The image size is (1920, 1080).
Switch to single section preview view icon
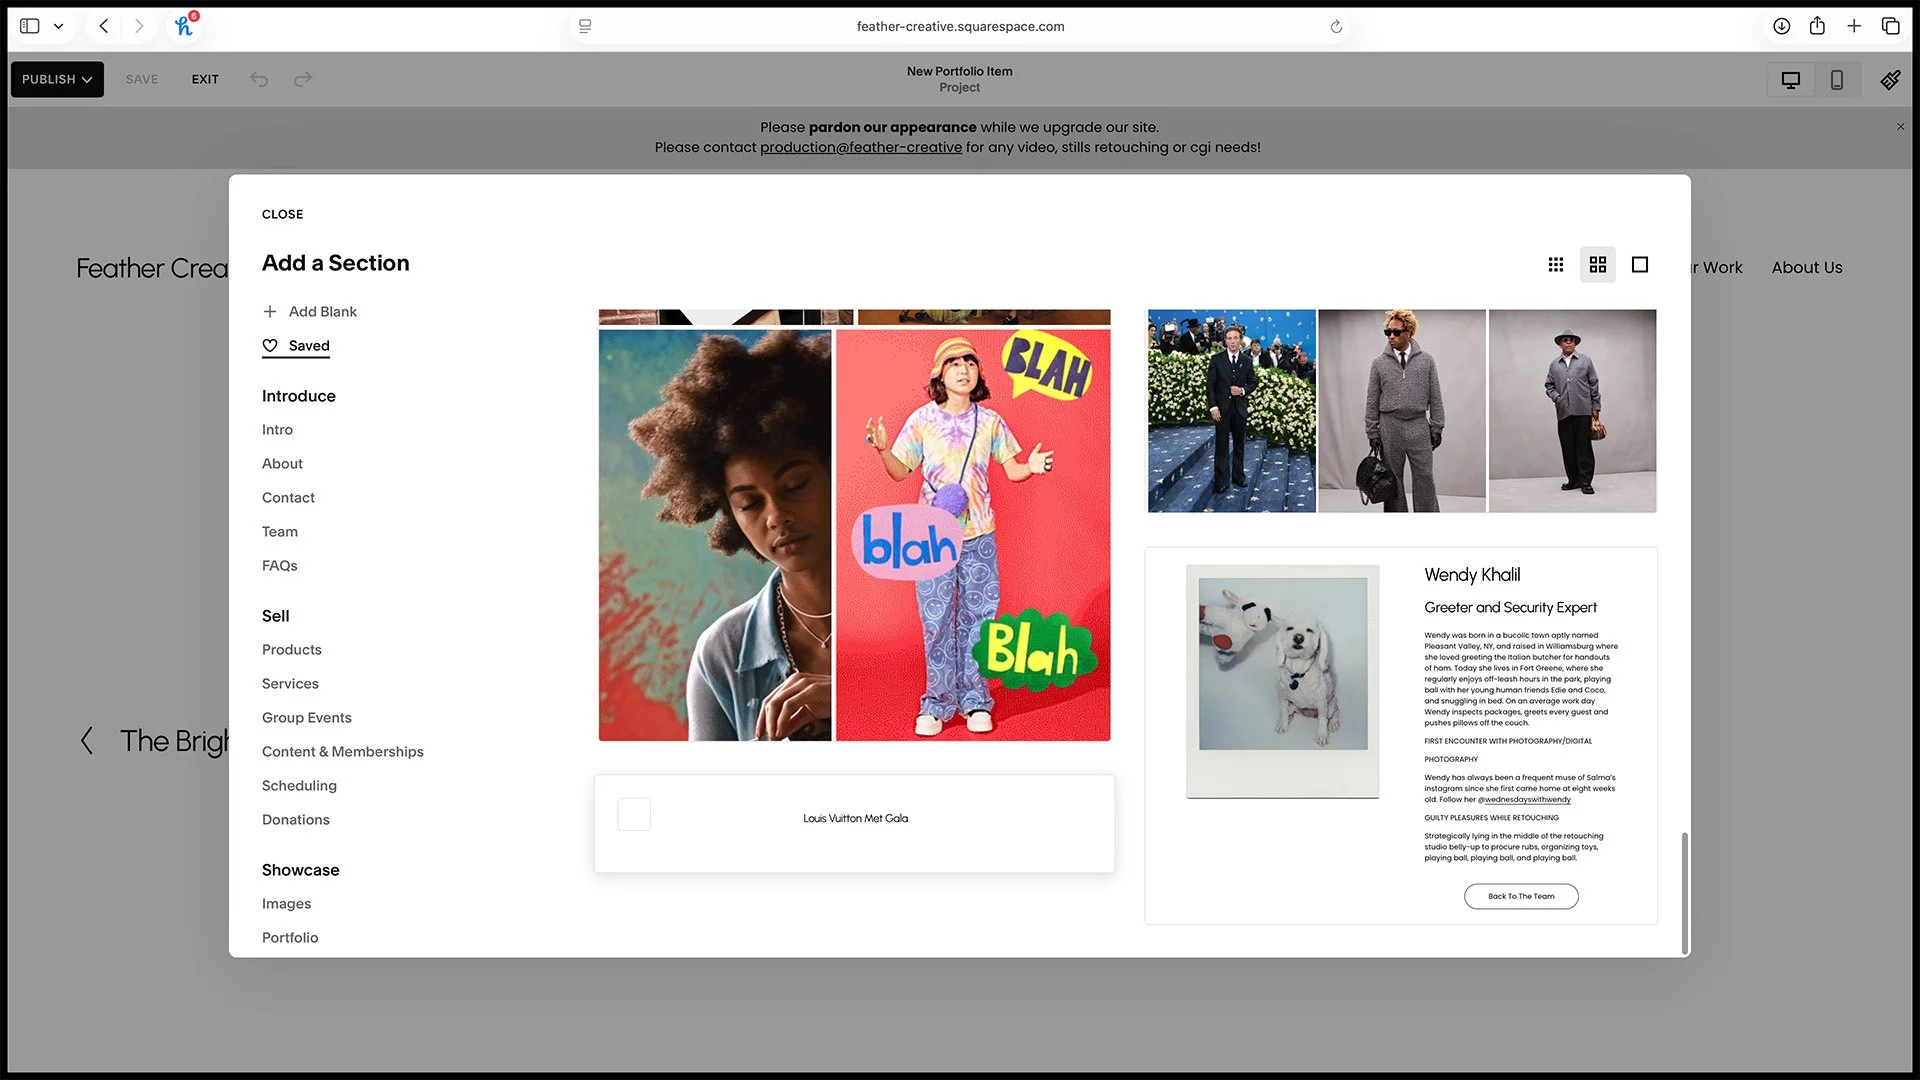1639,264
